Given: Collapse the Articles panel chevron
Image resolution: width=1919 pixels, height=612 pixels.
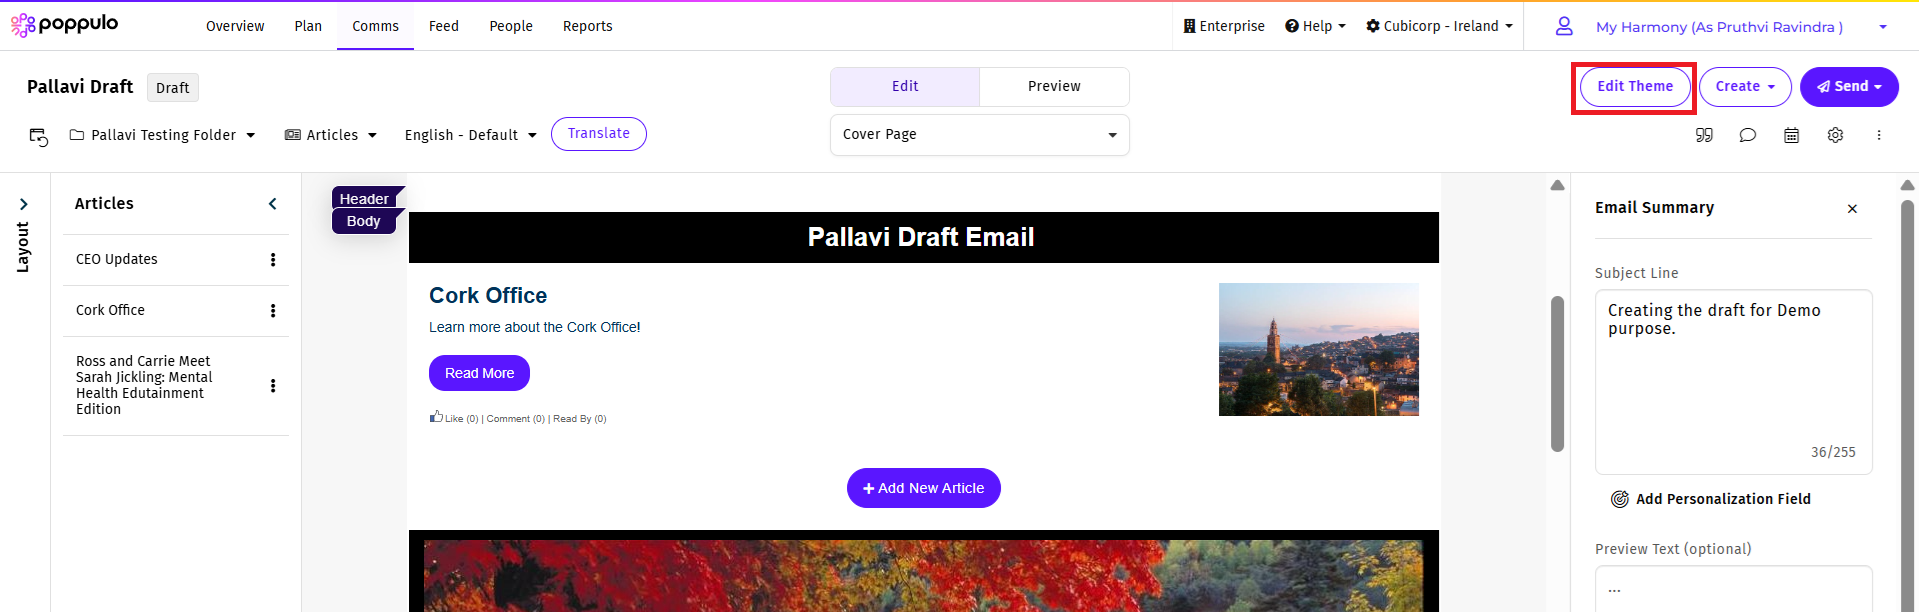Looking at the screenshot, I should tap(273, 204).
